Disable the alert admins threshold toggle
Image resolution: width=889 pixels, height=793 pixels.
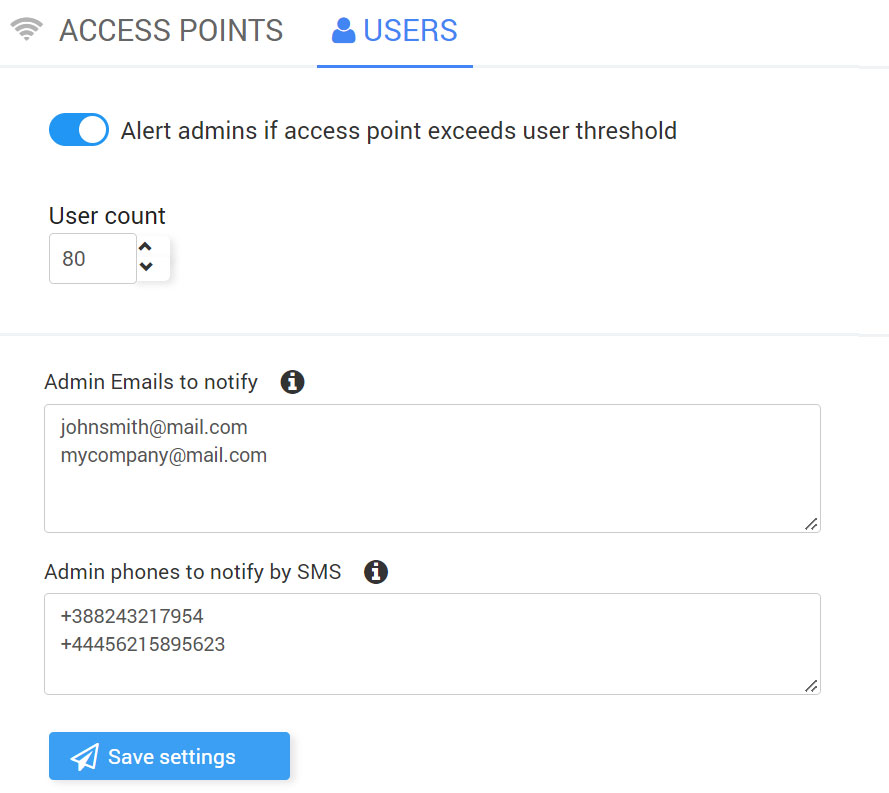[79, 130]
